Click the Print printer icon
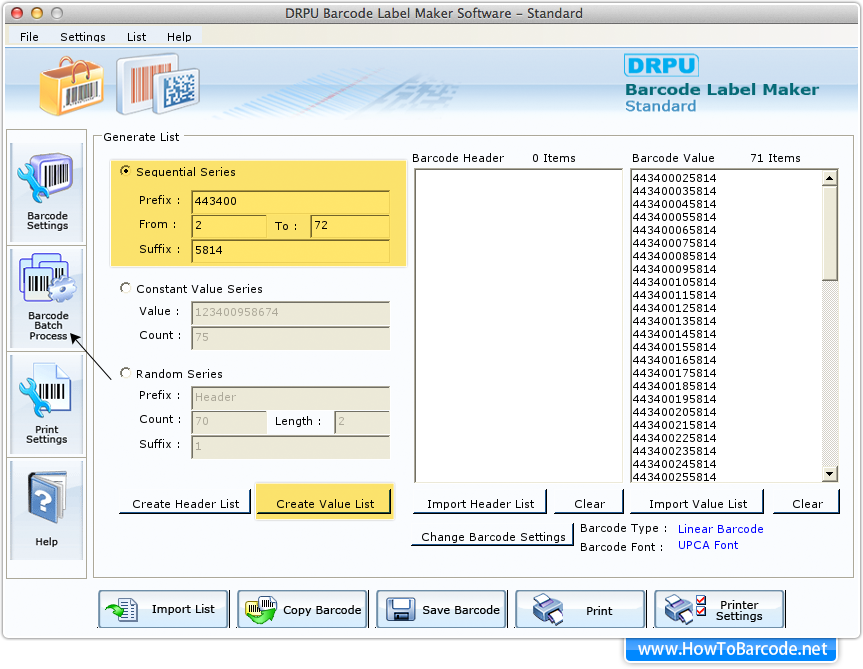The height and width of the screenshot is (669, 863). (548, 609)
